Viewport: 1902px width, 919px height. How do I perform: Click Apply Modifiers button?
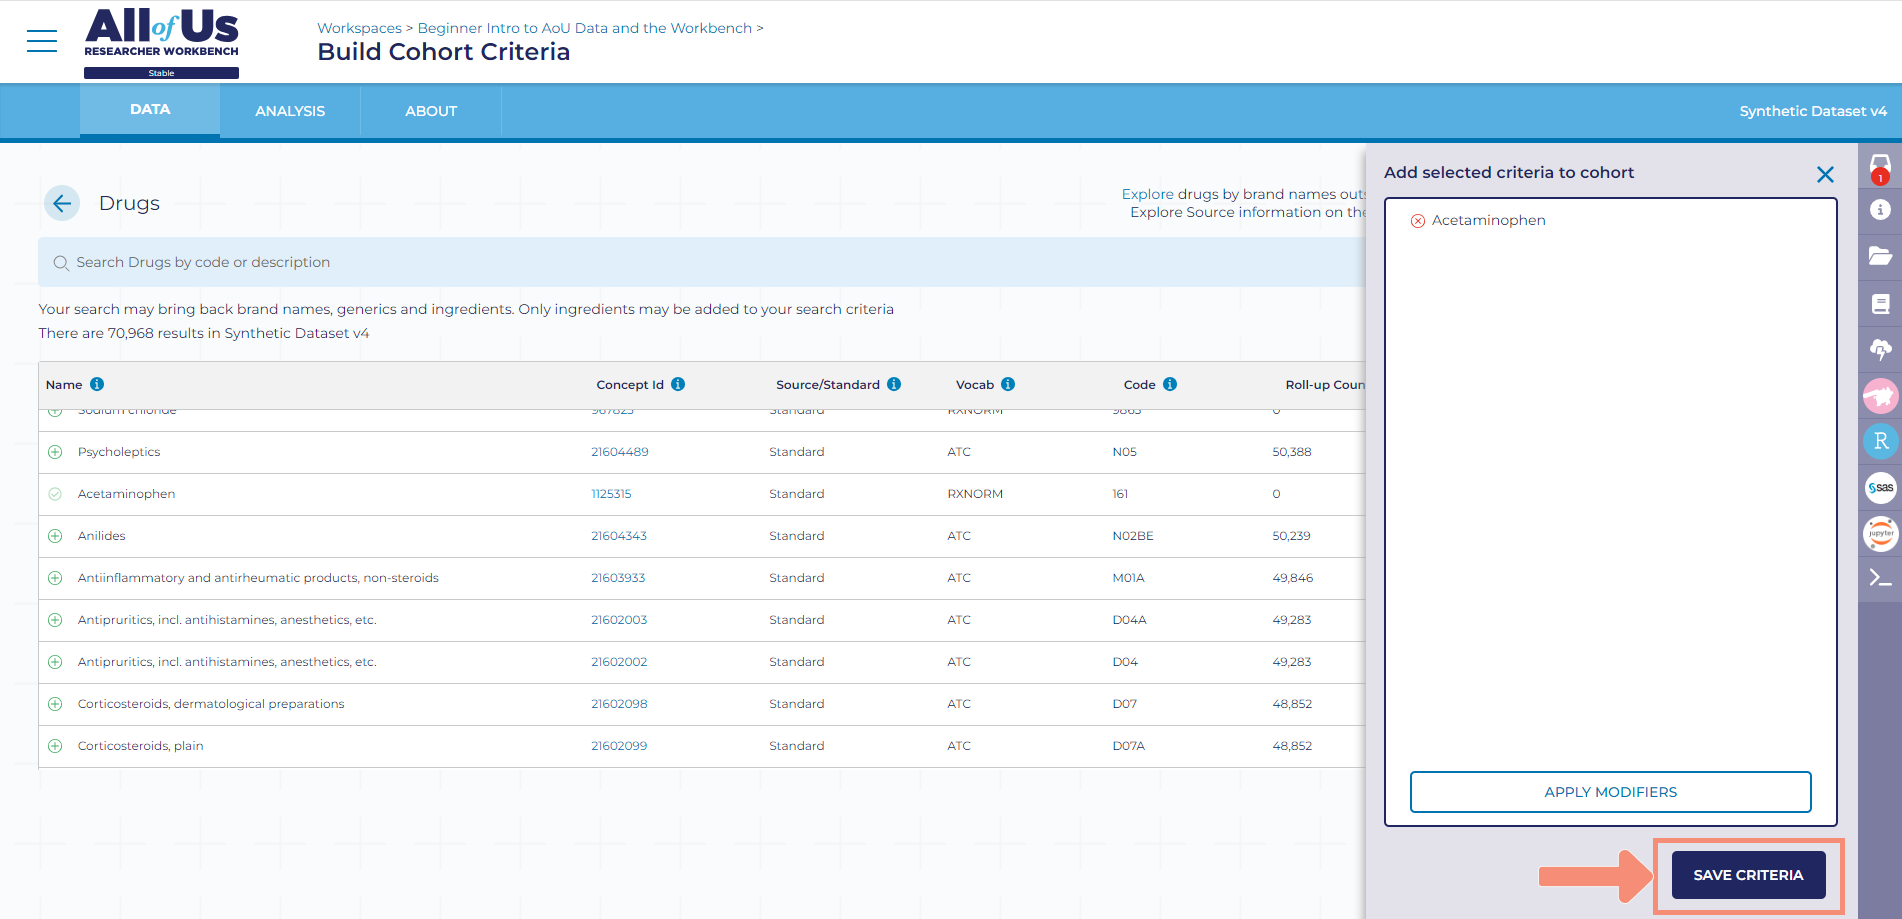[x=1610, y=792]
